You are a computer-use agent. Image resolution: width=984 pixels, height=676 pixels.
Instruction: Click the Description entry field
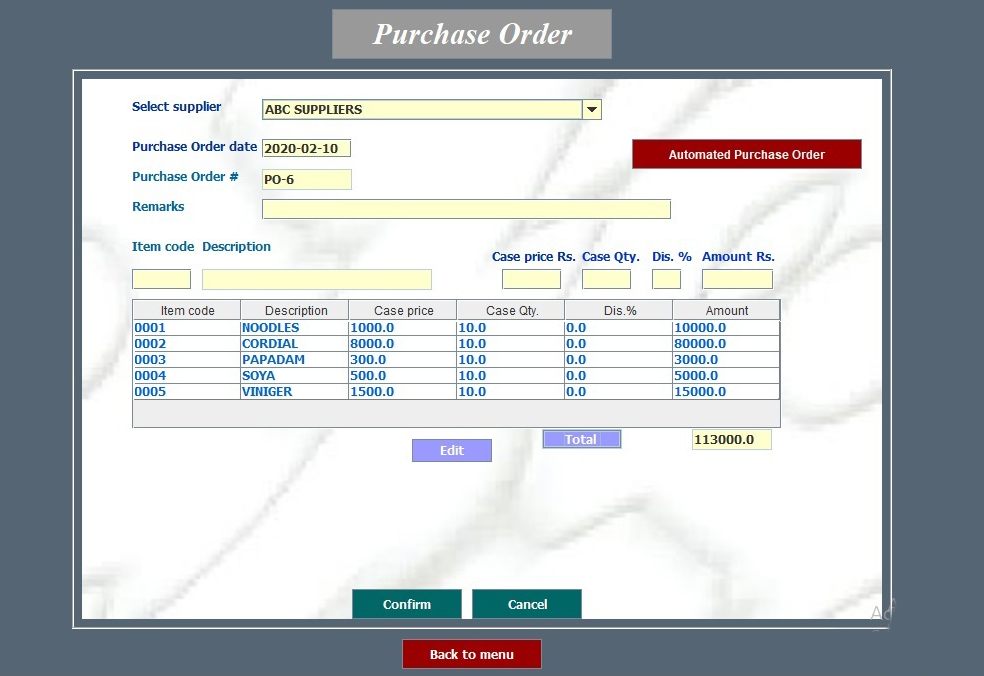[317, 279]
